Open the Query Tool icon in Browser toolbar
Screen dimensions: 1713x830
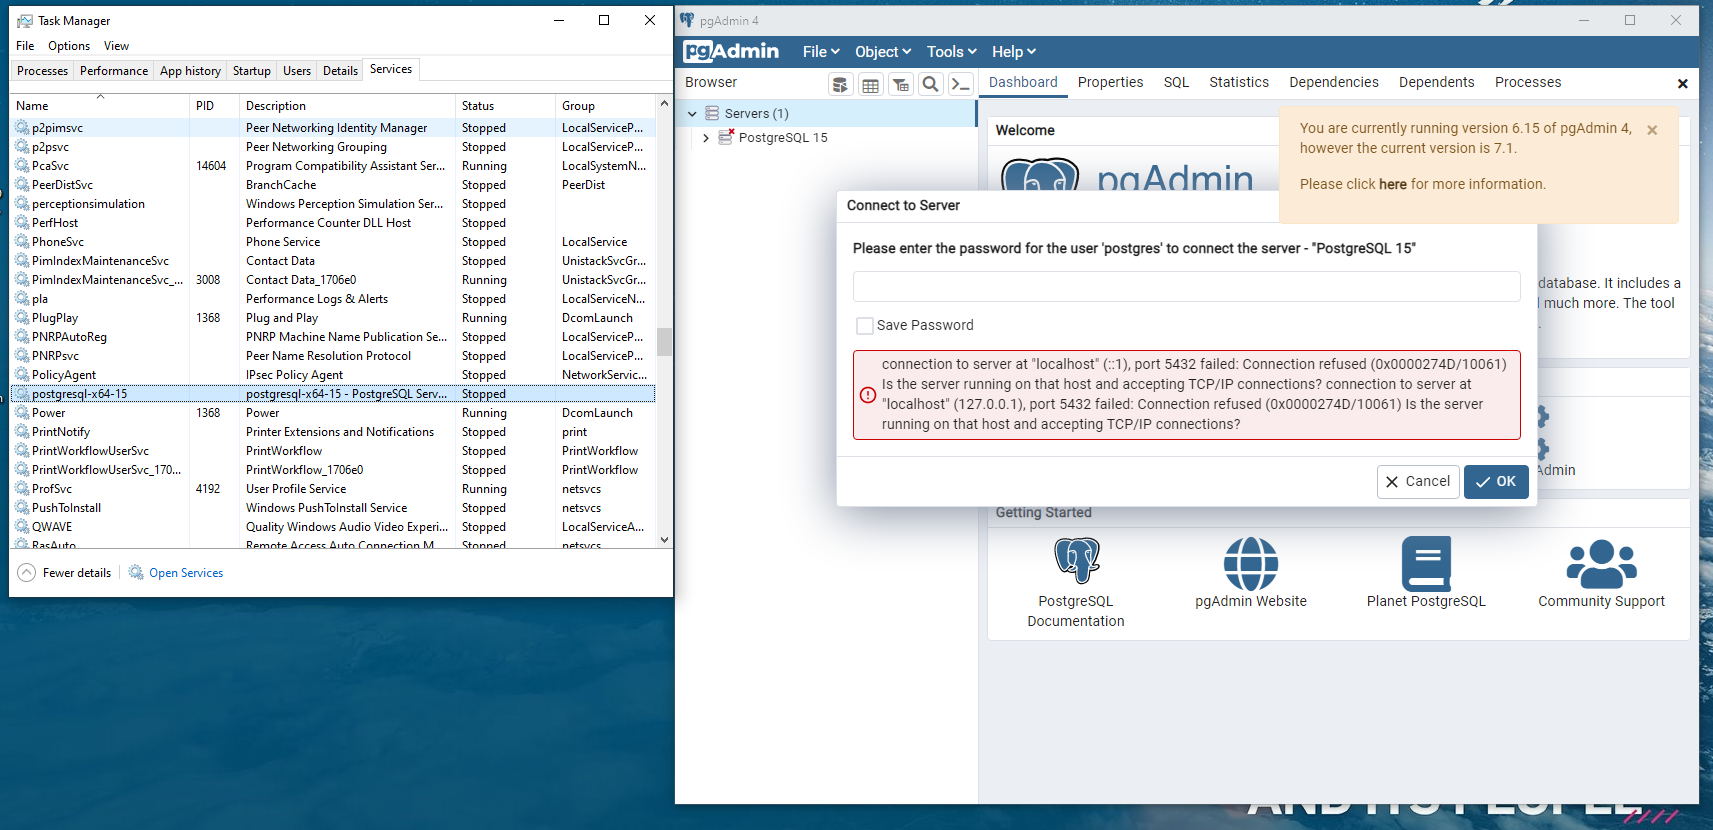tap(840, 85)
